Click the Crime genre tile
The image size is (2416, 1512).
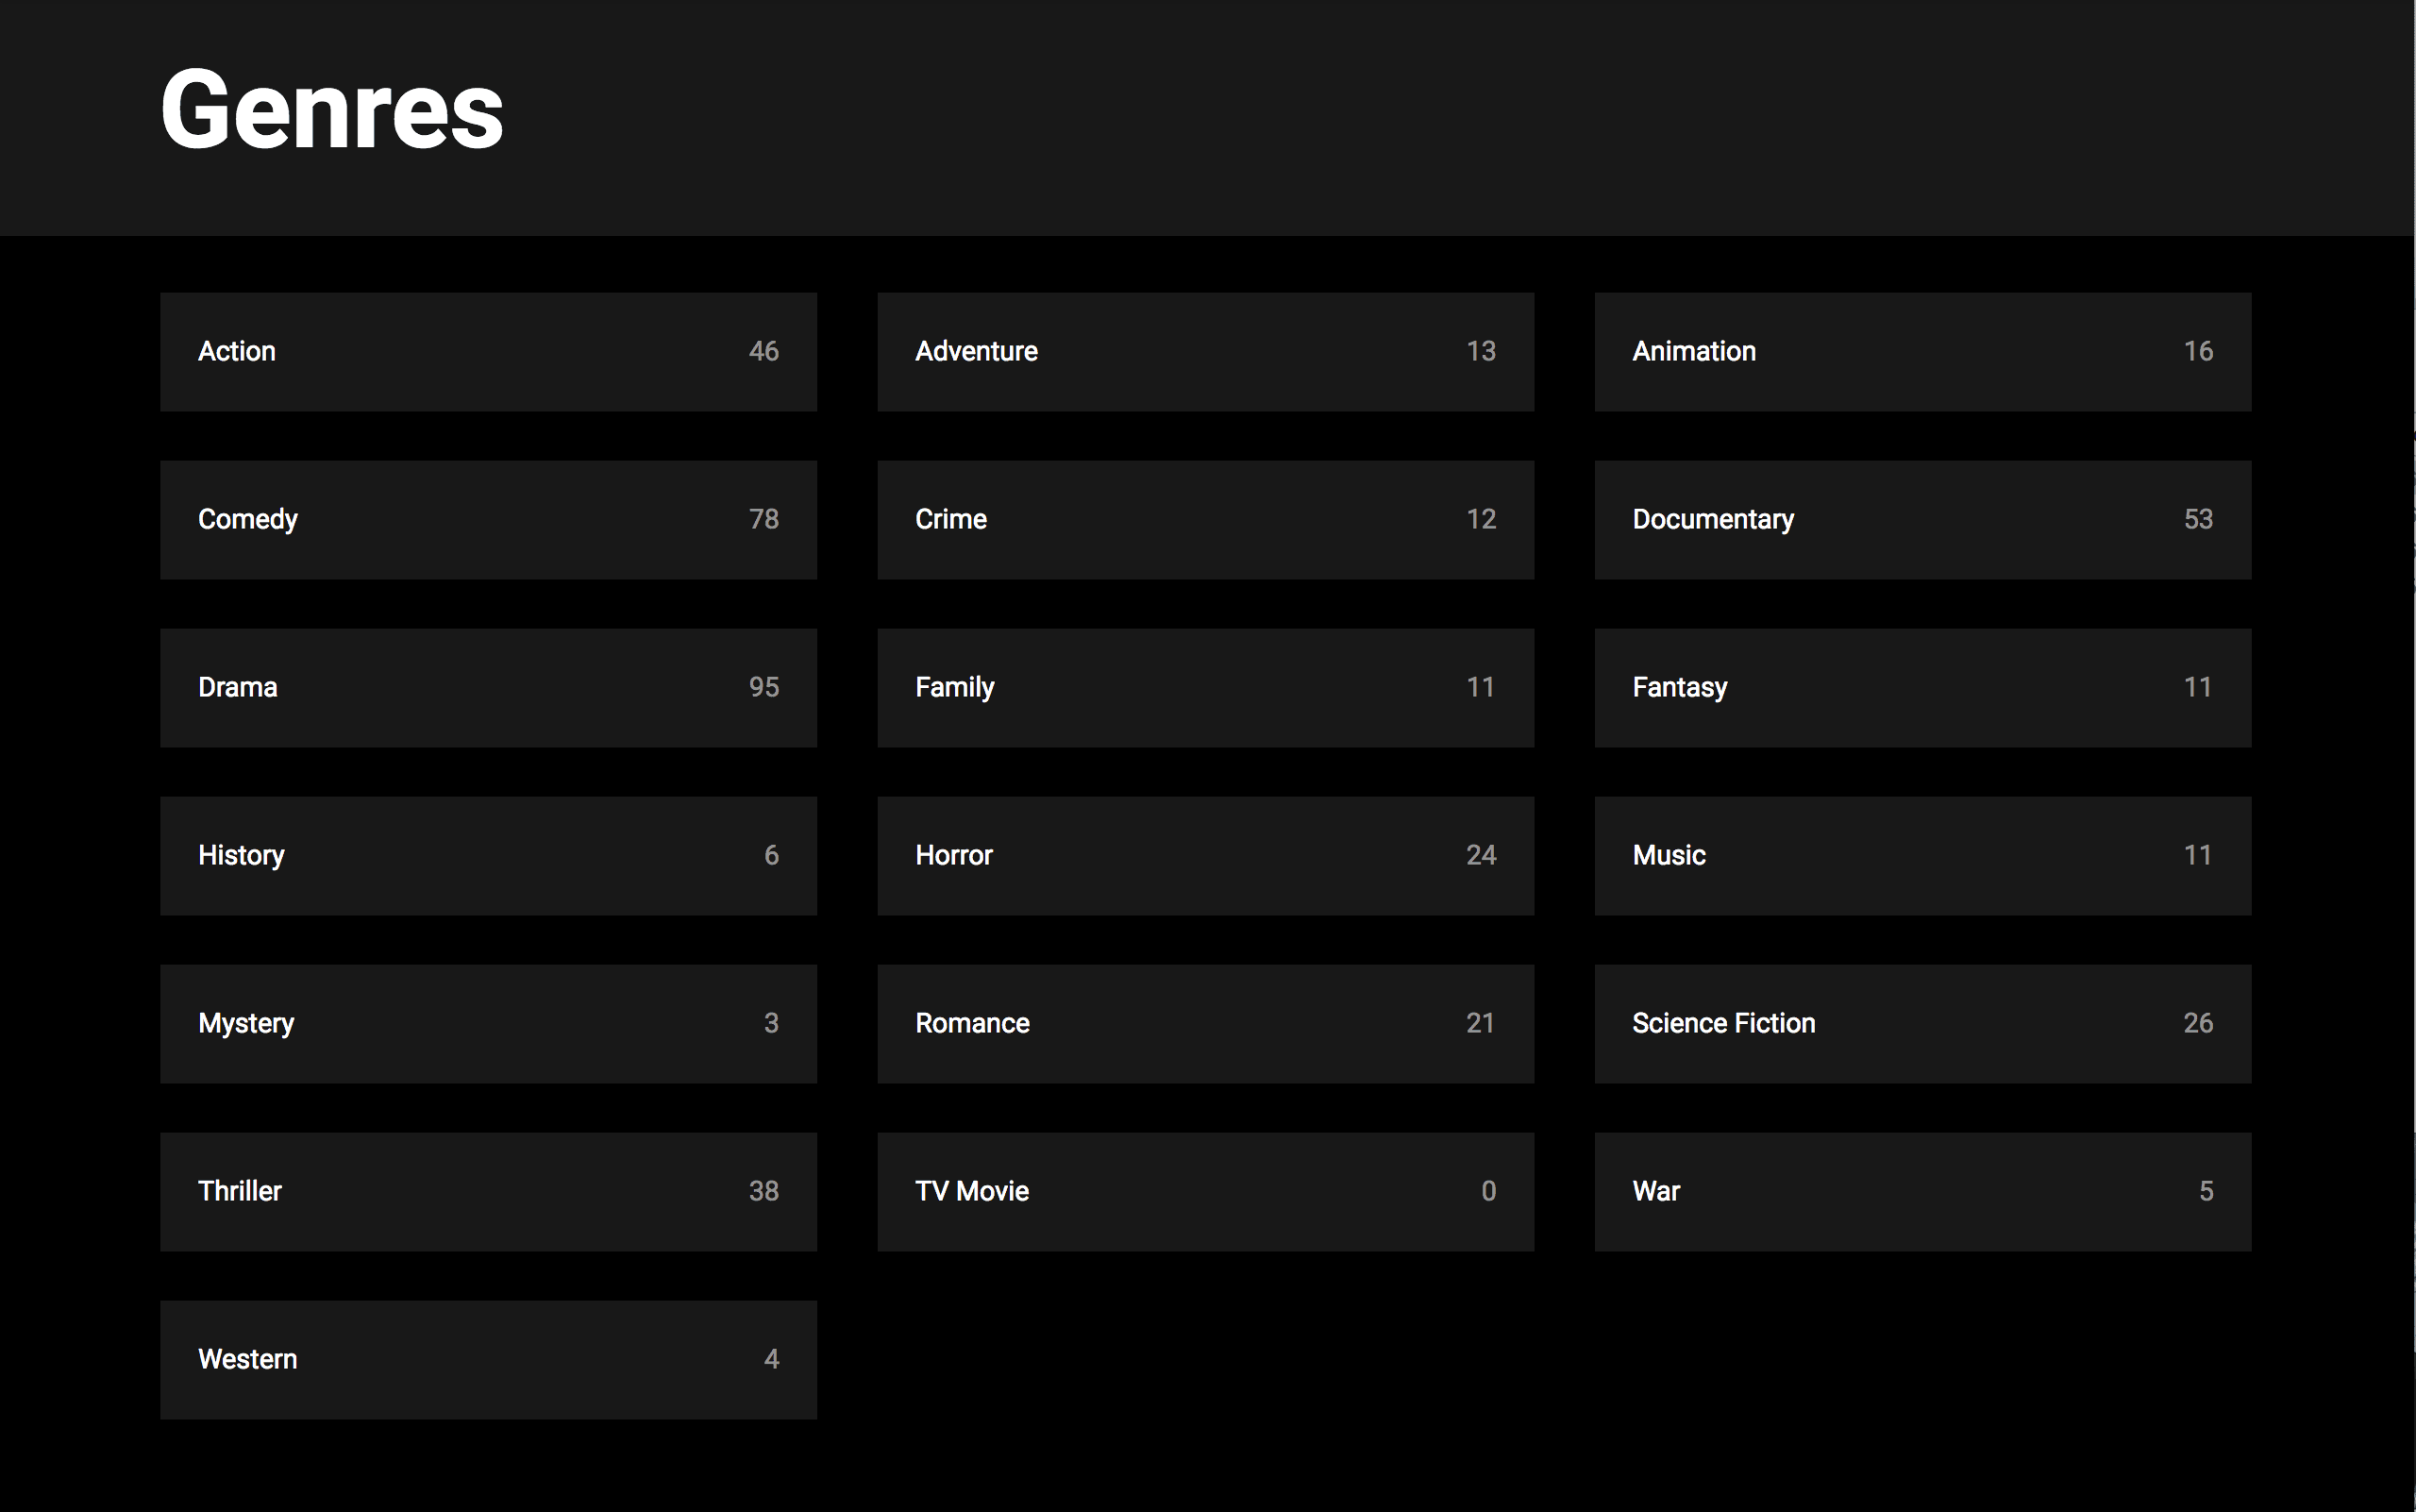[x=1206, y=520]
